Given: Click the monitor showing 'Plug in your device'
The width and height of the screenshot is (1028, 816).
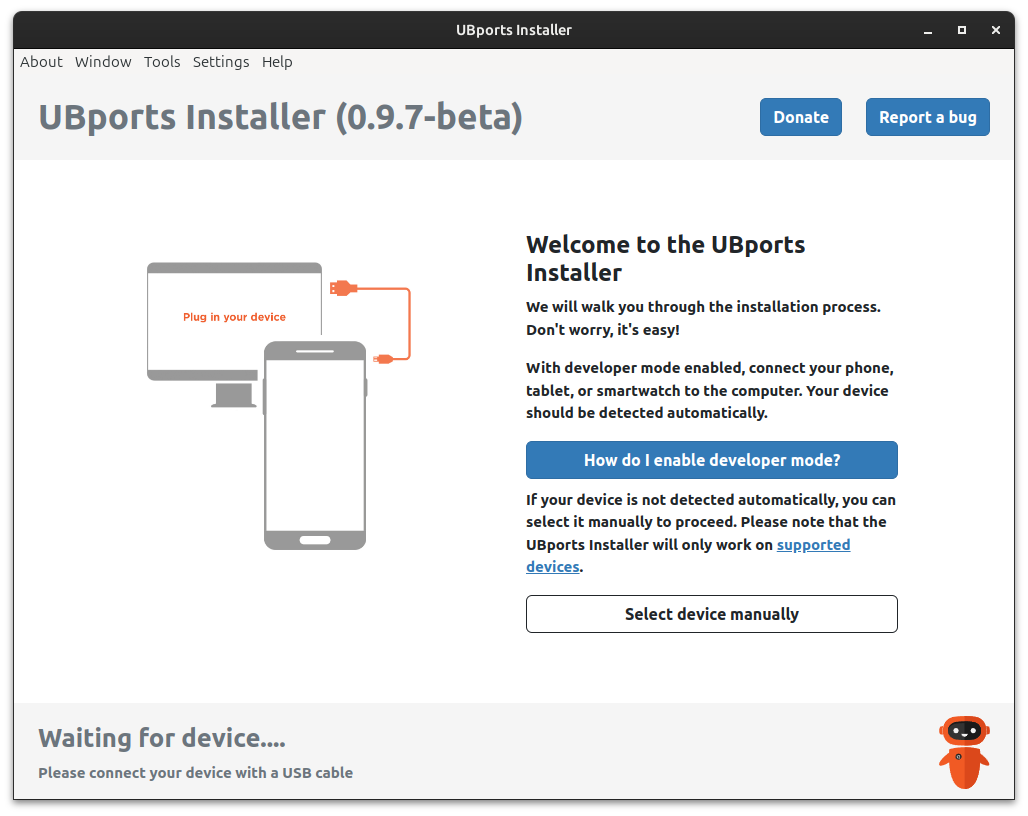Looking at the screenshot, I should (210, 315).
